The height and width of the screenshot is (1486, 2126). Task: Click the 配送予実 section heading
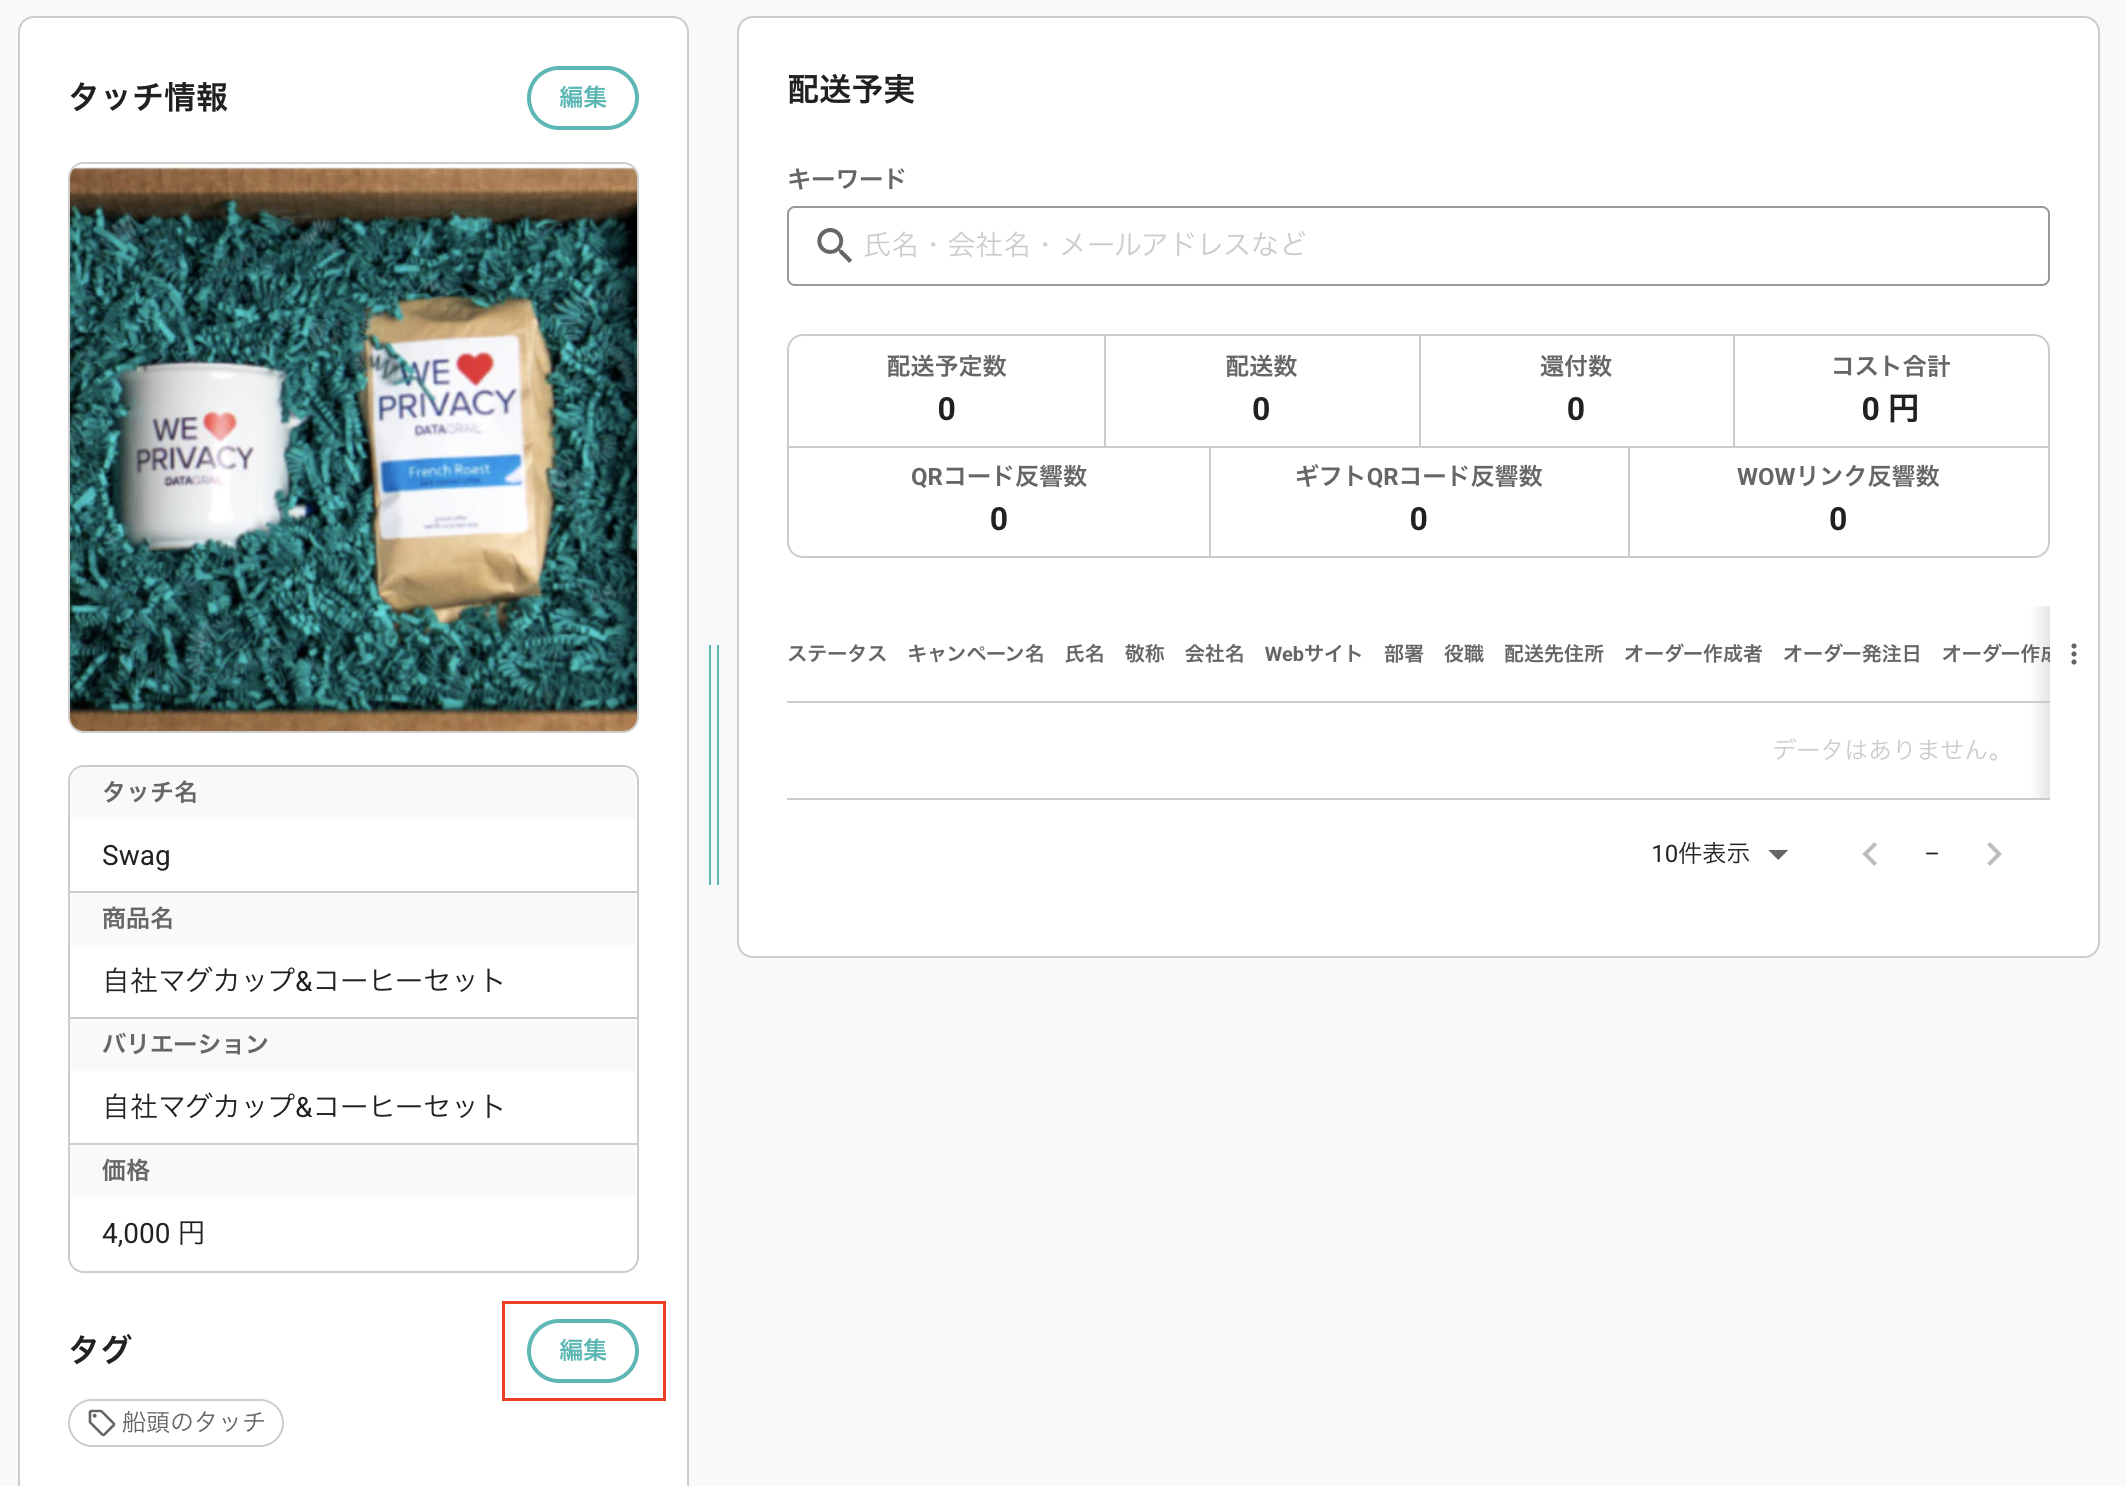pyautogui.click(x=851, y=90)
